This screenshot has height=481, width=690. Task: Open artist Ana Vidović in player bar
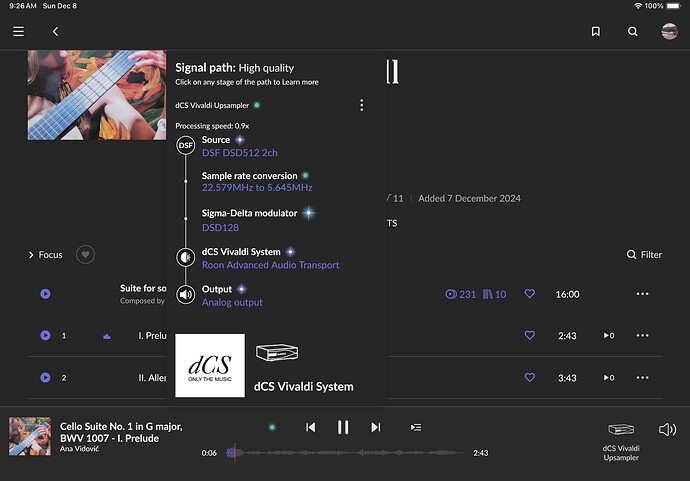80,449
